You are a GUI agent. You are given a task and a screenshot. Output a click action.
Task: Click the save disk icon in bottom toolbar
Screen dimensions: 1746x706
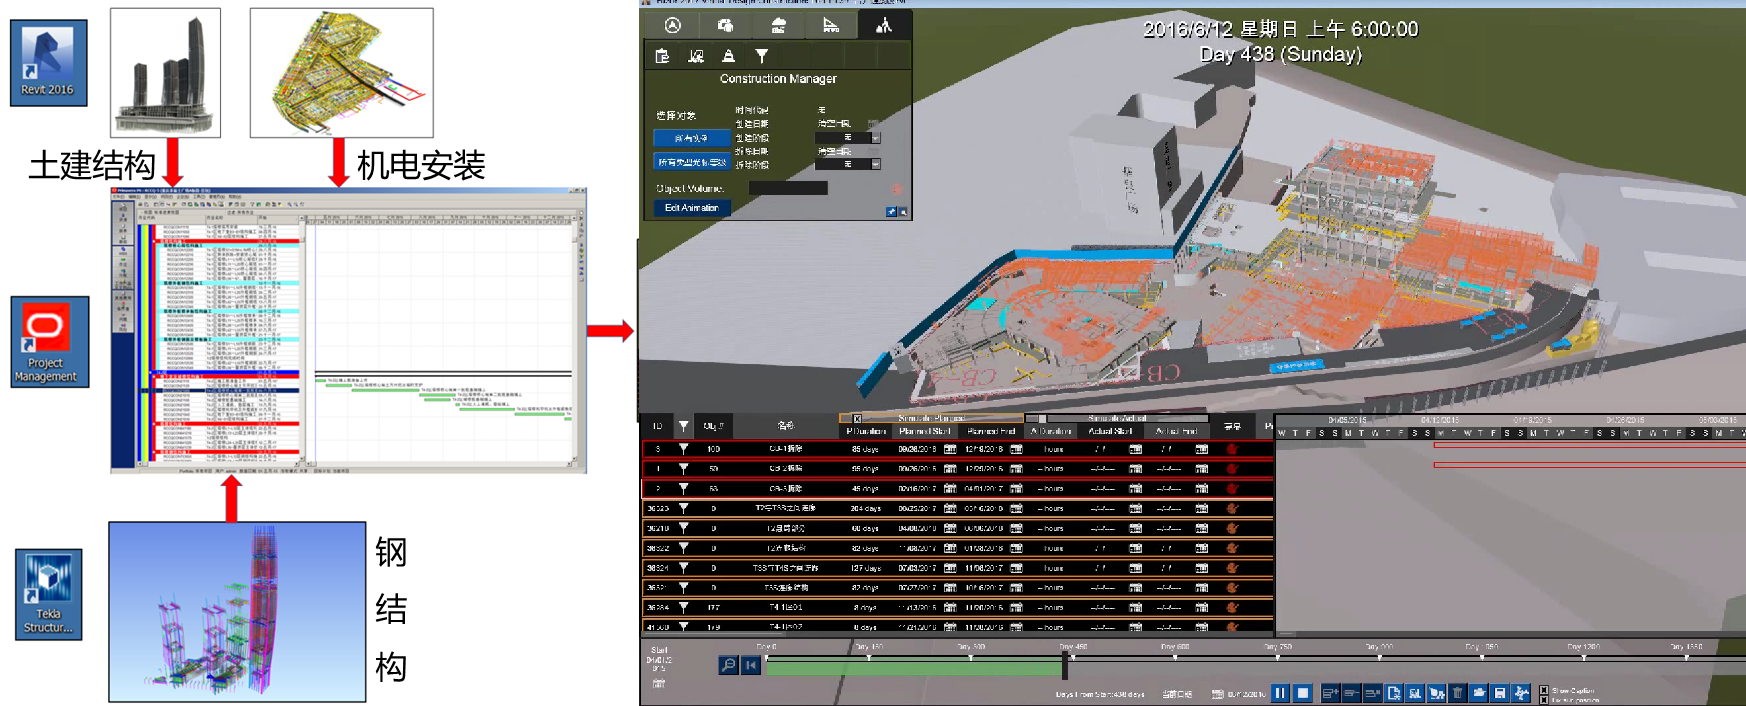point(1499,693)
